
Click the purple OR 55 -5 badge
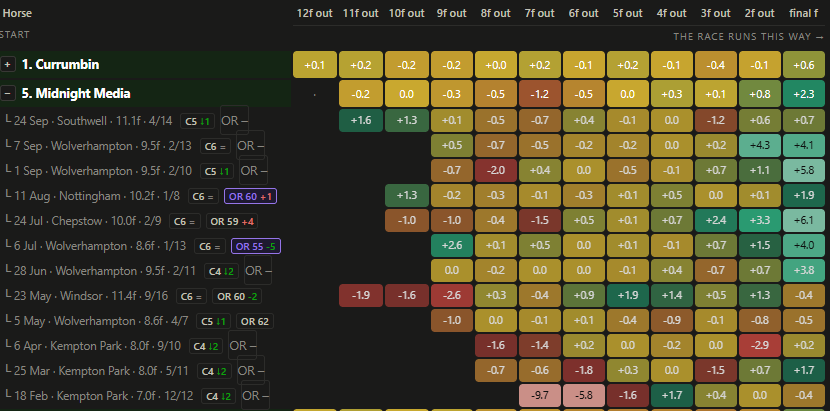[x=256, y=246]
